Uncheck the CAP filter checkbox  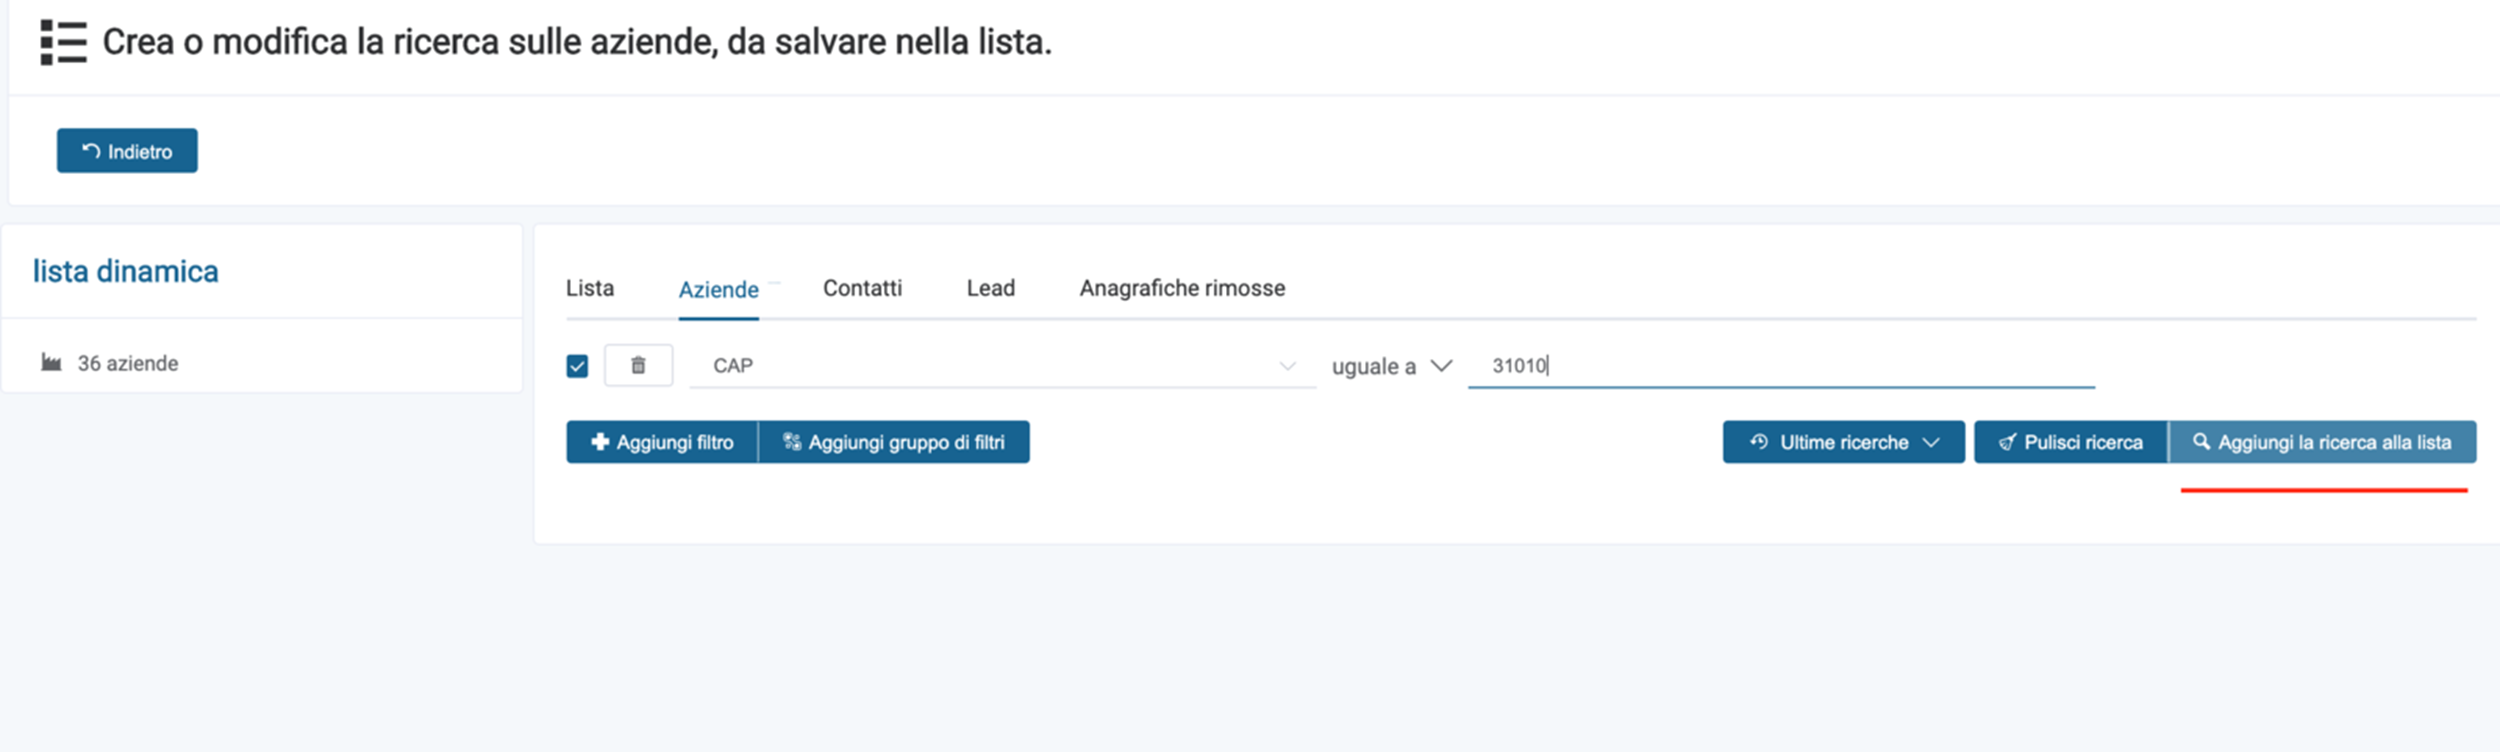click(x=577, y=366)
